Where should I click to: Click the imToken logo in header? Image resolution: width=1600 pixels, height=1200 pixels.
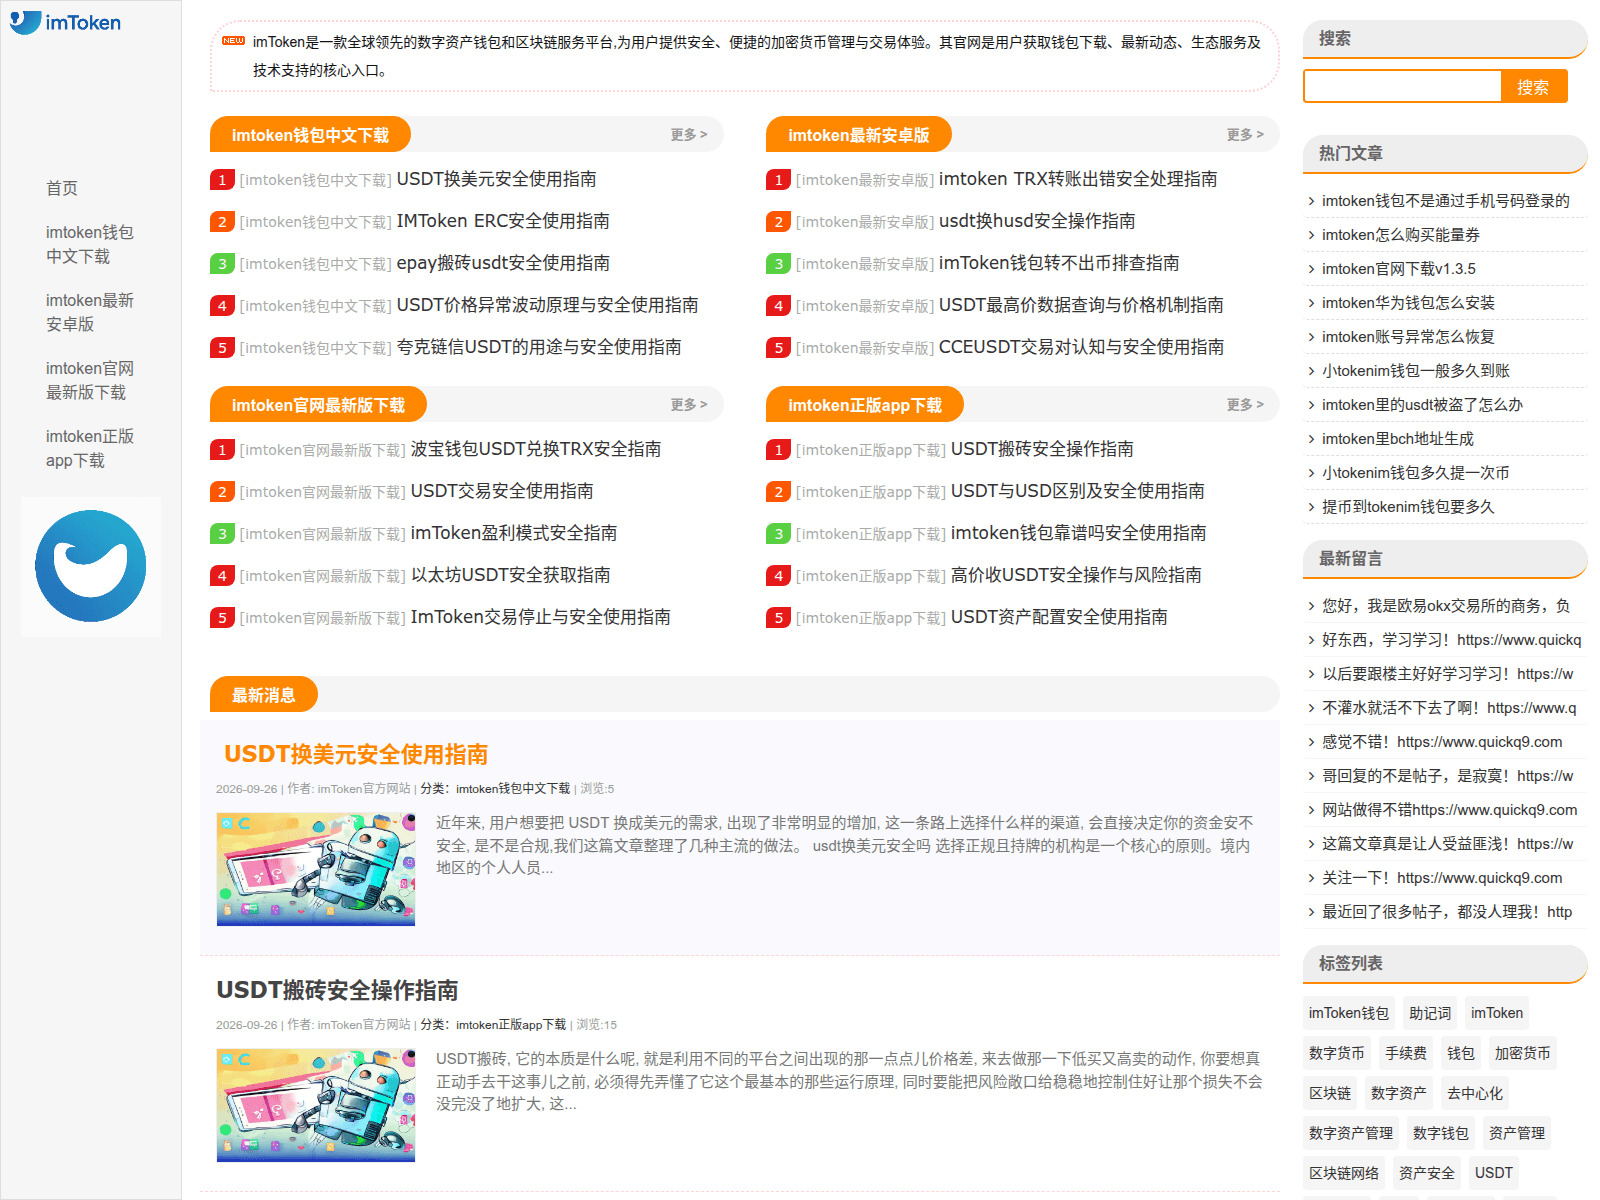pos(66,22)
